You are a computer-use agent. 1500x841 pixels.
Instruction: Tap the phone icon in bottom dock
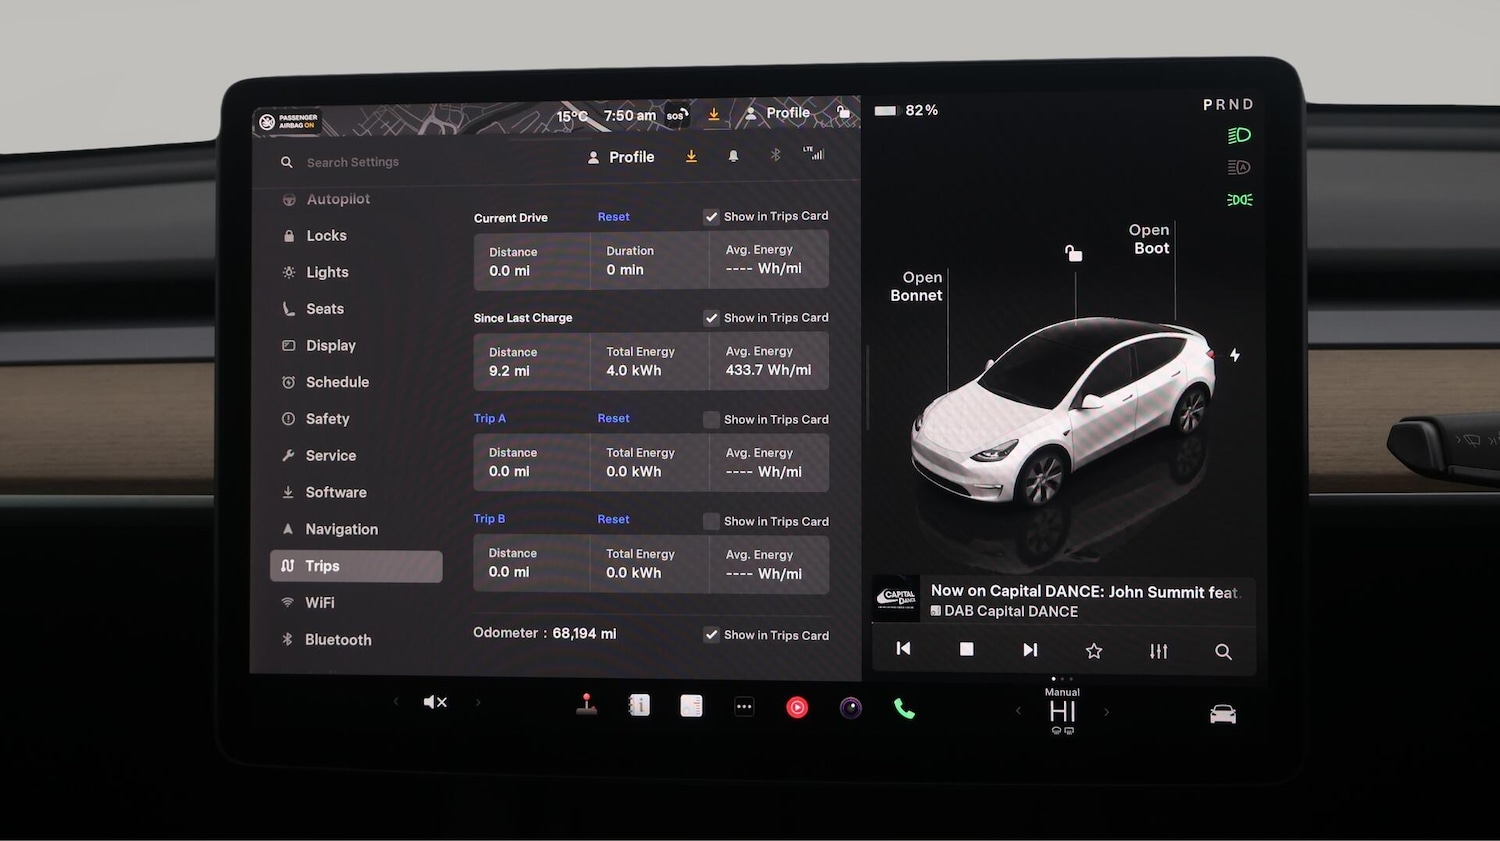[904, 709]
